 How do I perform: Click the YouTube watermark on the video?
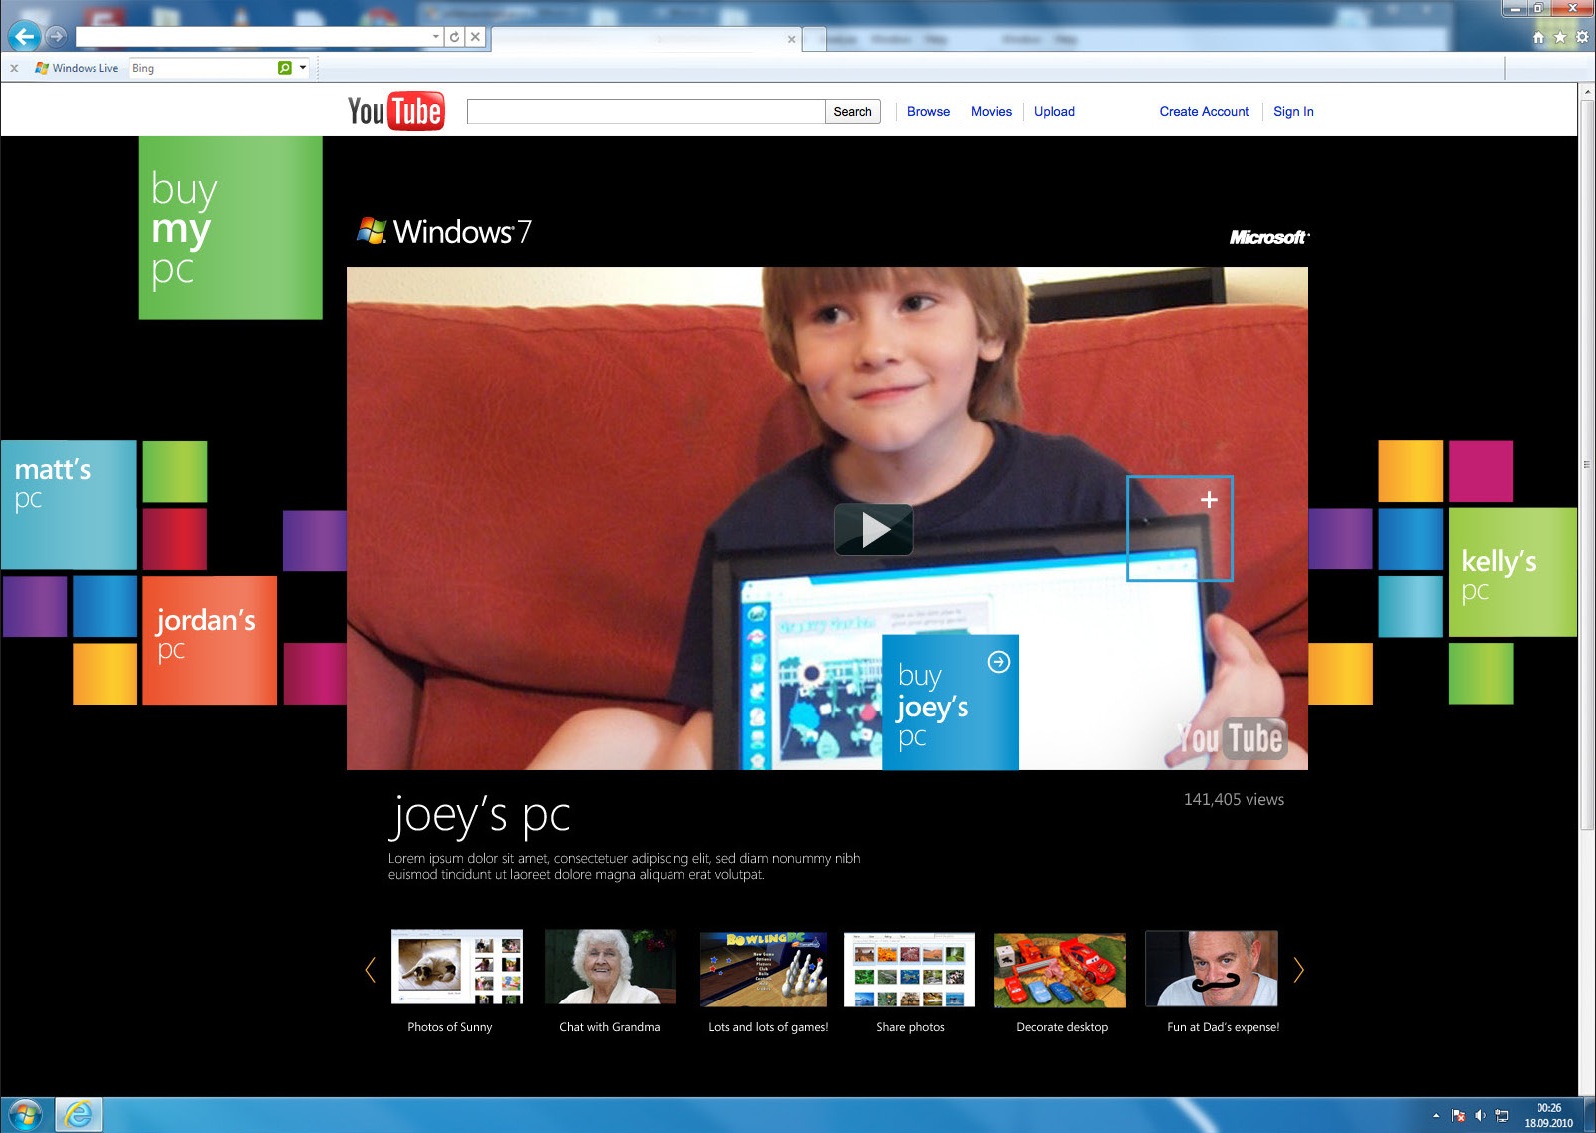click(1230, 739)
